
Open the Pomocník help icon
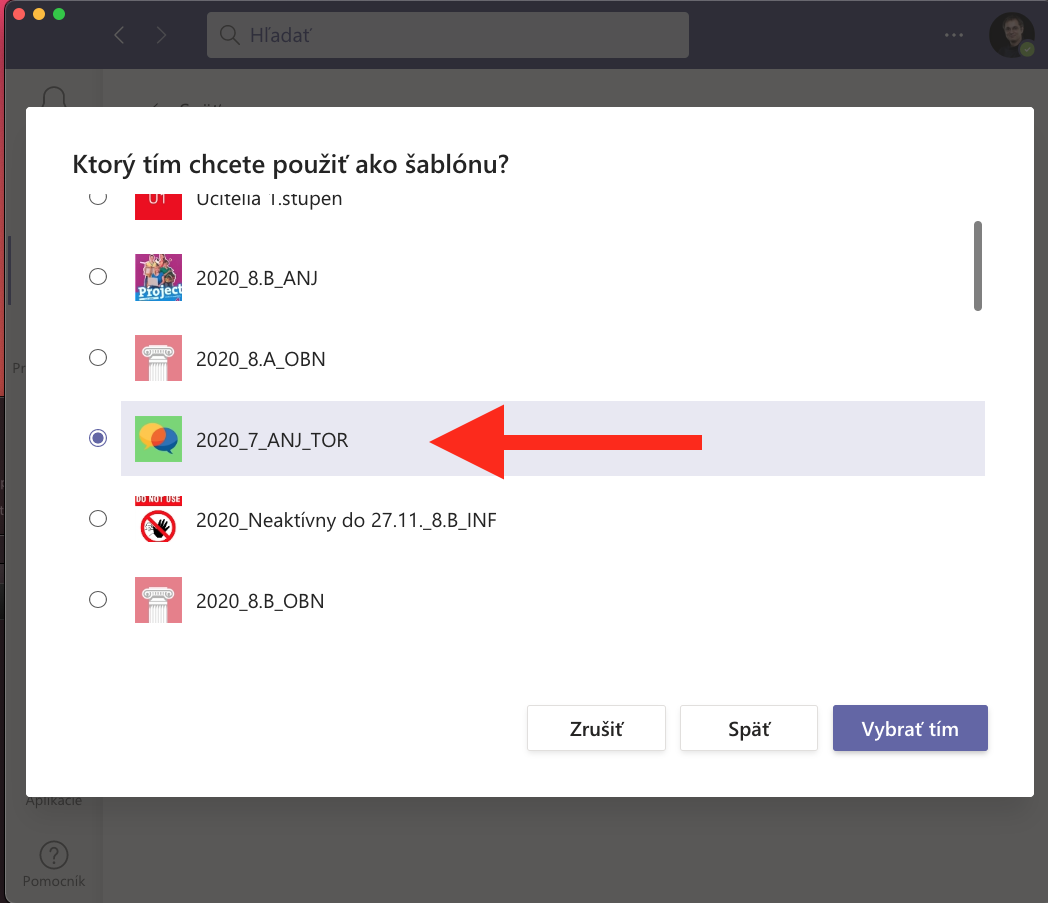point(53,857)
